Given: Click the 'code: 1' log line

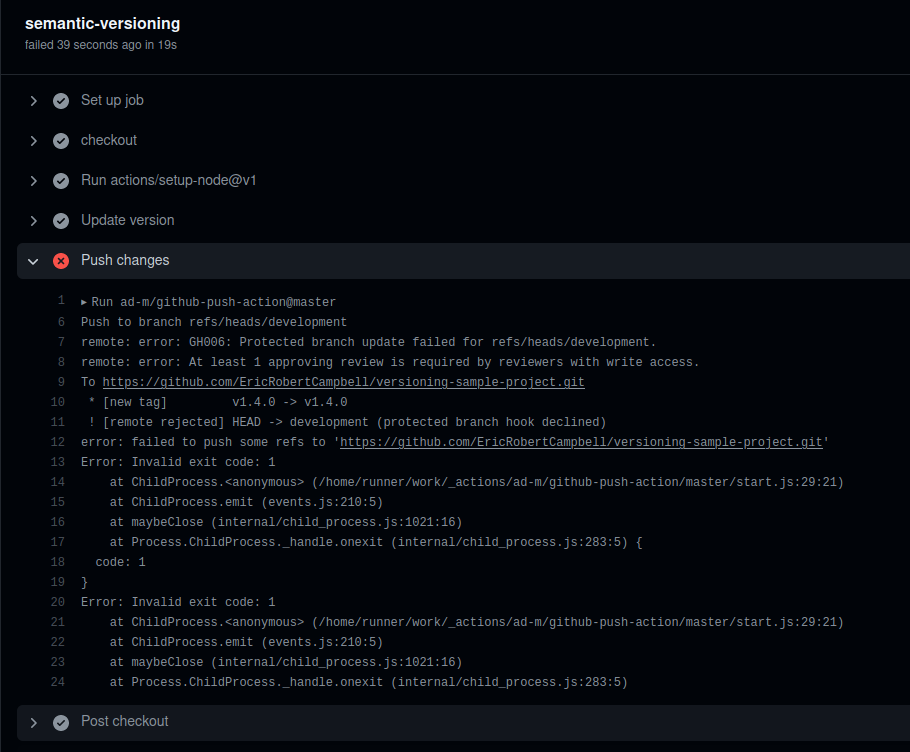Looking at the screenshot, I should point(120,562).
